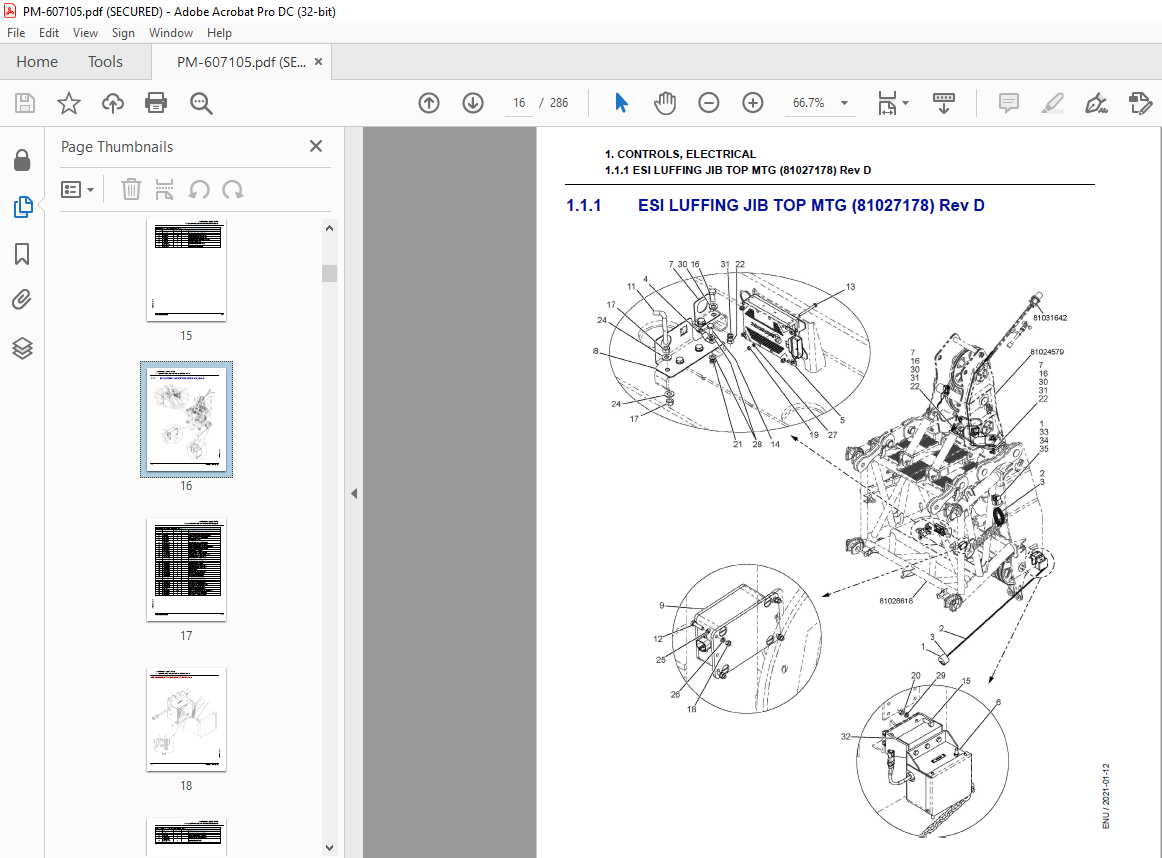Click thumbnails scrollbar up arrow
The image size is (1162, 858).
pos(330,228)
